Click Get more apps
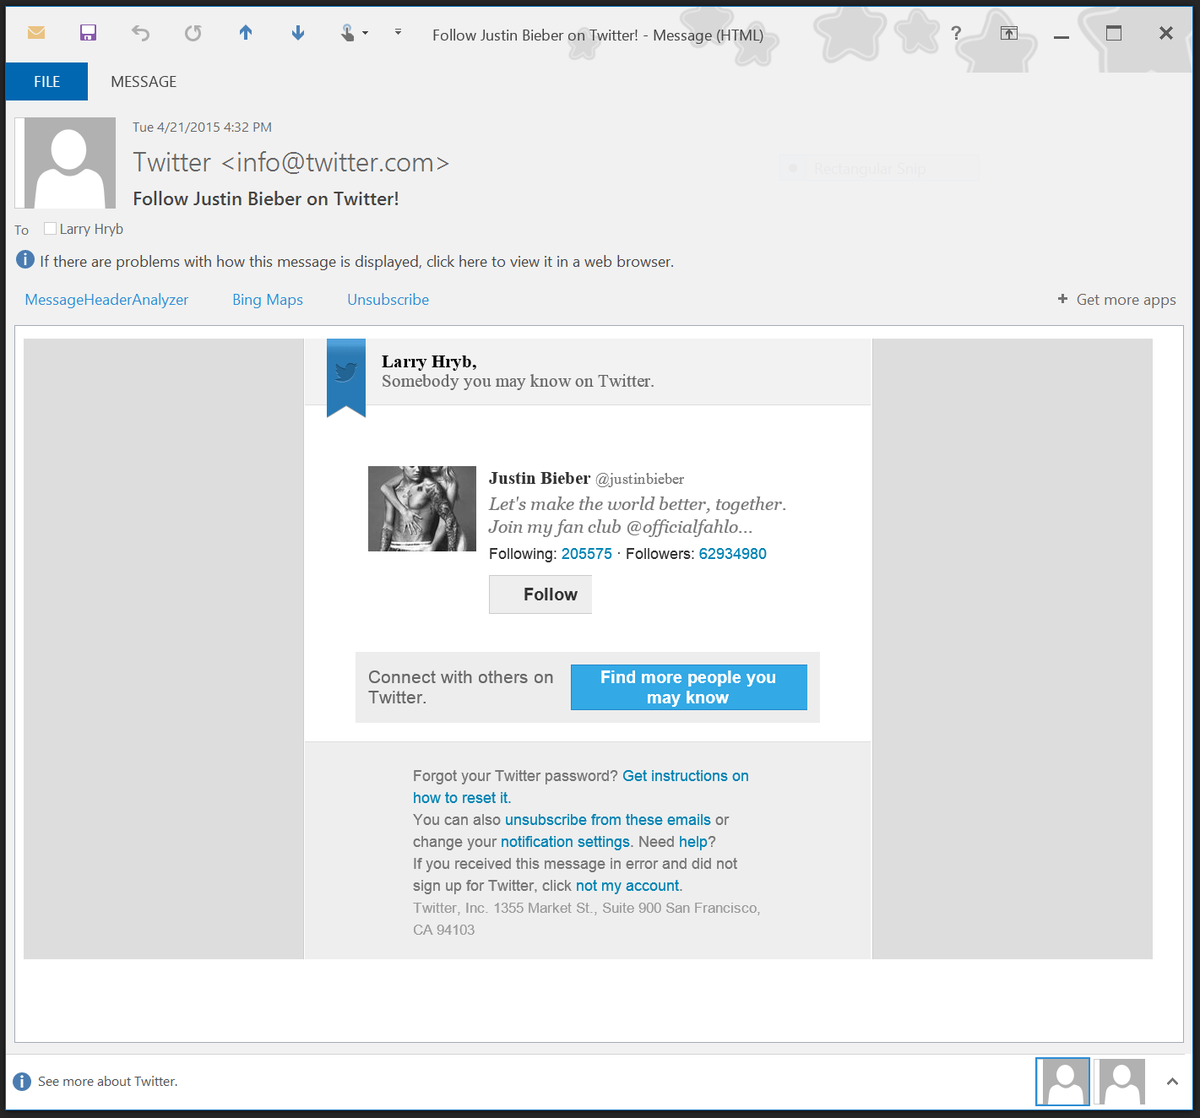 [x=1117, y=299]
